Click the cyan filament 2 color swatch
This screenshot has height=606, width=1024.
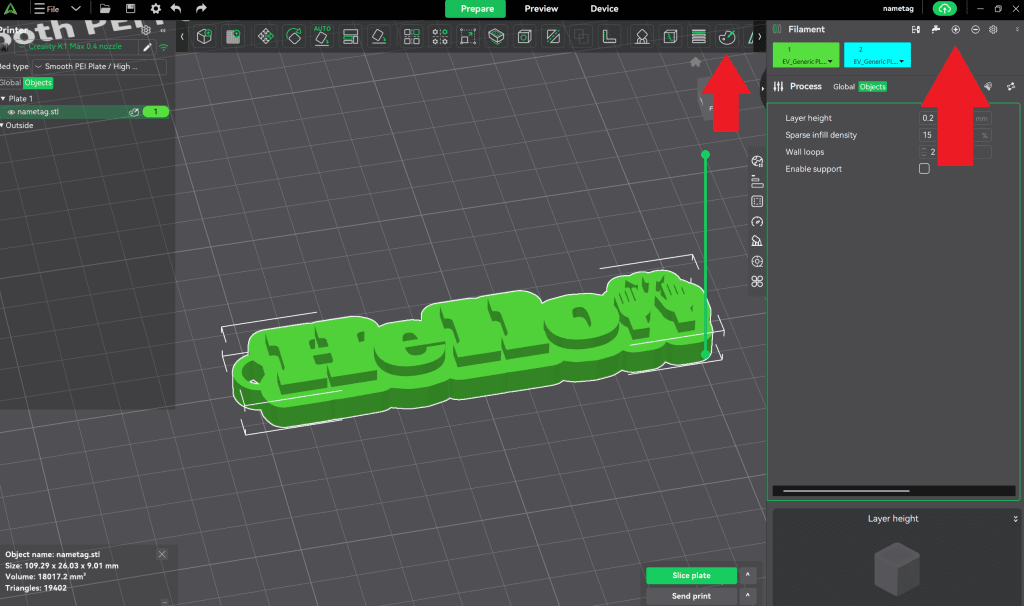coord(877,49)
